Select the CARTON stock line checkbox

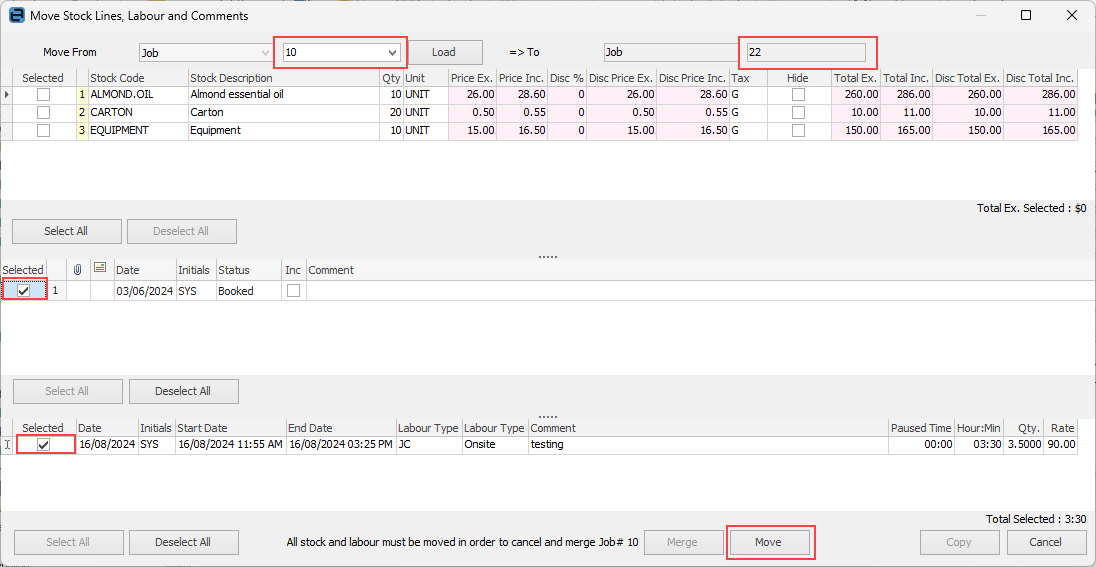coord(43,113)
